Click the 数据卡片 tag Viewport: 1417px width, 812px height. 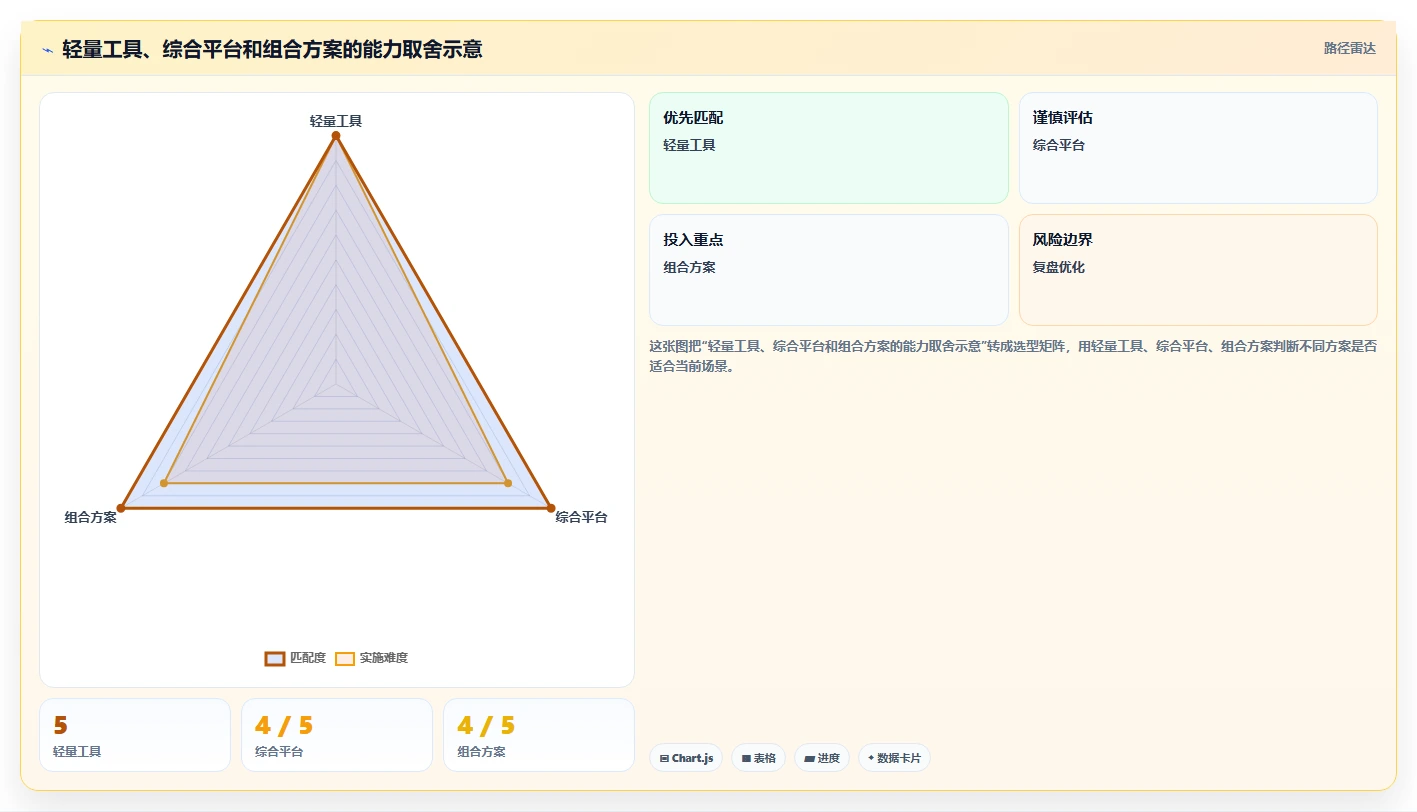(894, 758)
